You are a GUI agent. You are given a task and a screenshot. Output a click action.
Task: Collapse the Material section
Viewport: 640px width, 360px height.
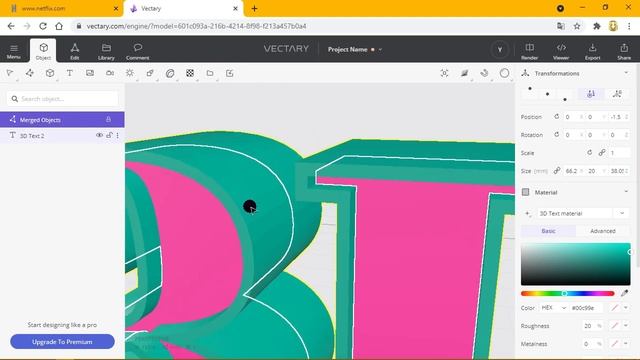pos(626,192)
